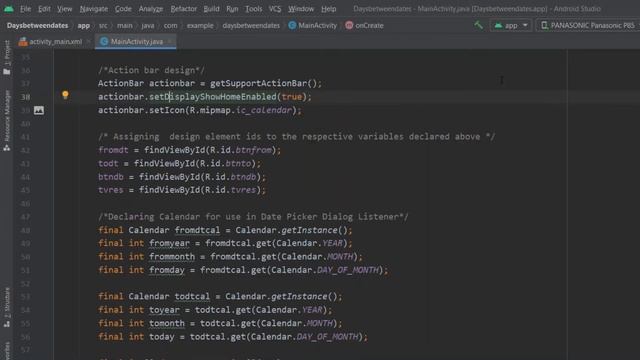The width and height of the screenshot is (640, 360).
Task: Open the View menu
Action: pyautogui.click(x=64, y=9)
